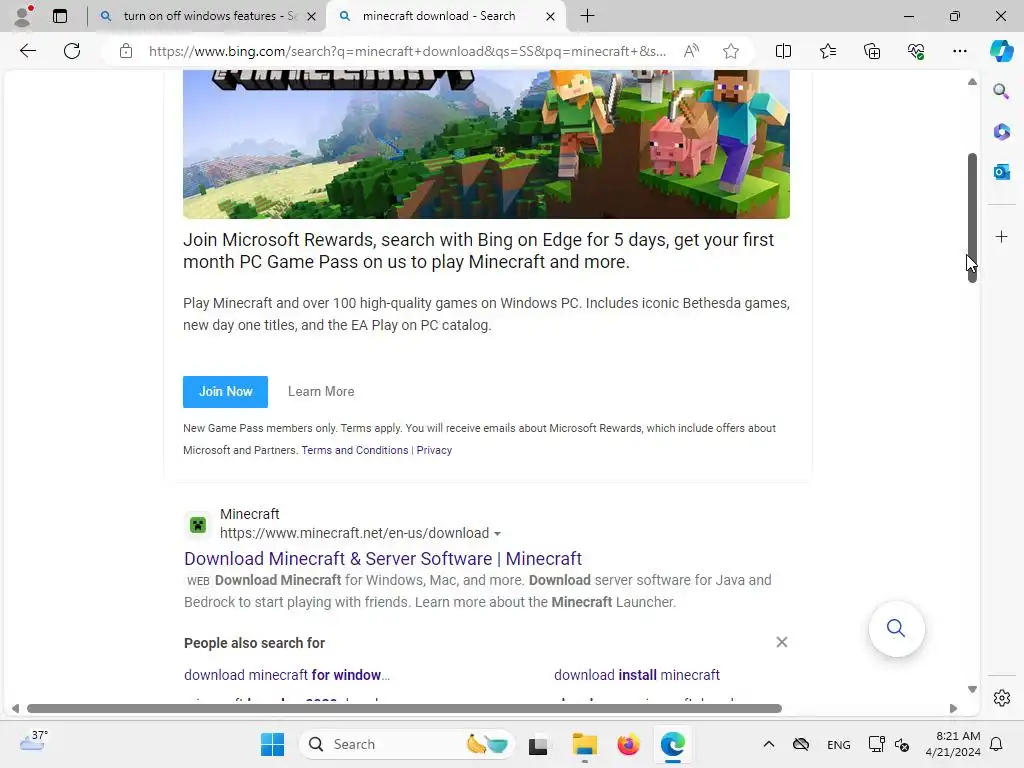Refresh the page

(72, 51)
